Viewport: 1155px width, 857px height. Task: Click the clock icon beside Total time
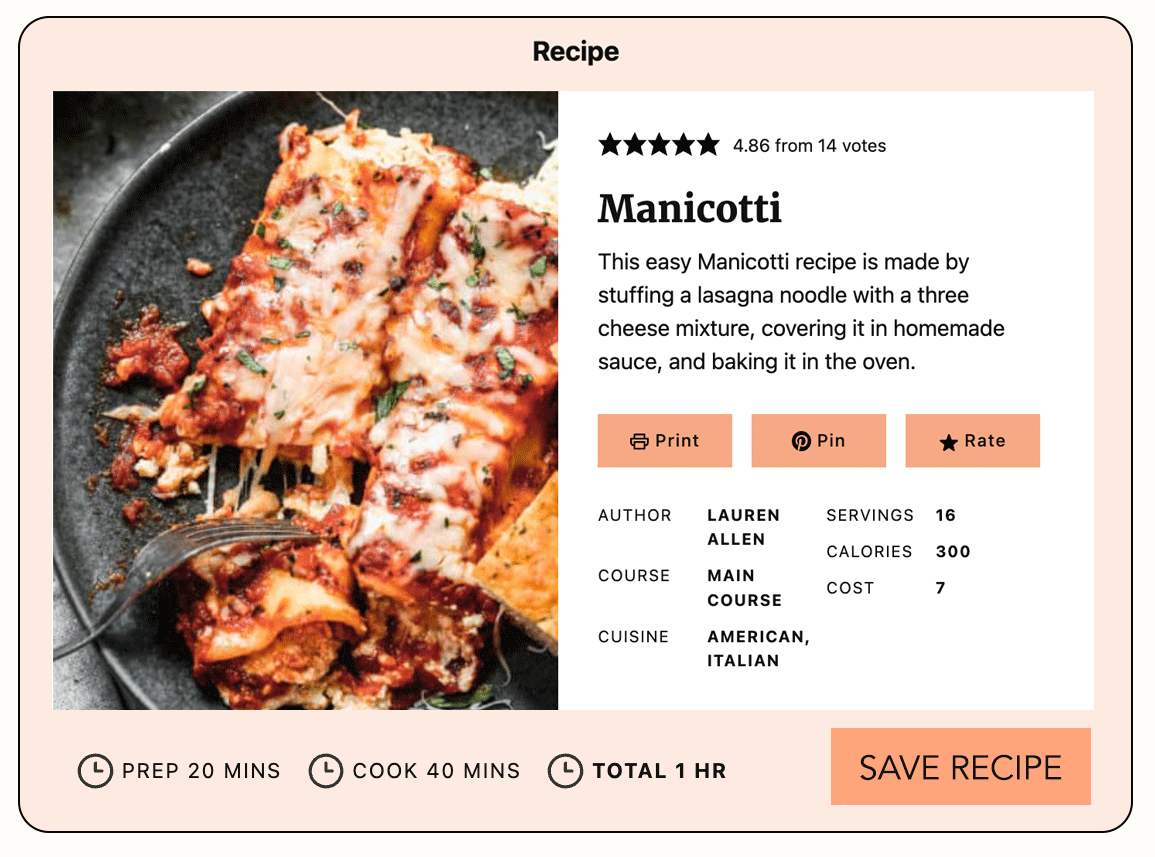coord(565,771)
